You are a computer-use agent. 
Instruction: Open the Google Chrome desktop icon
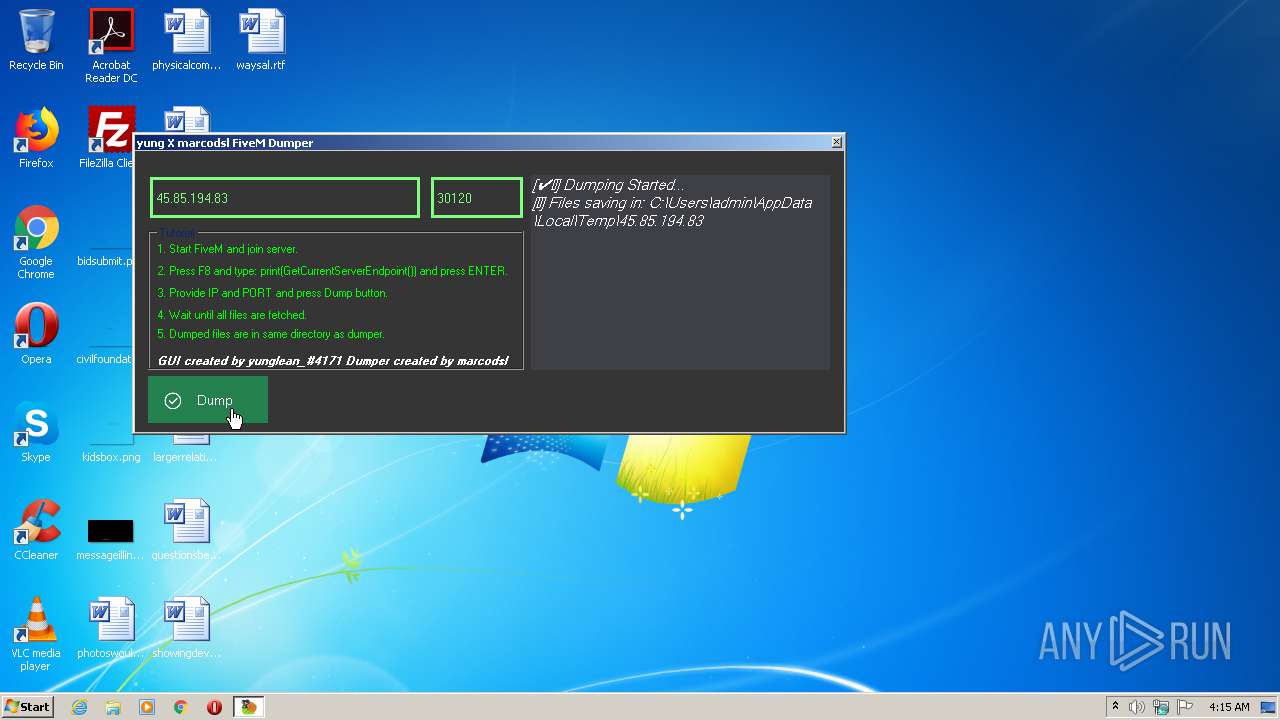pyautogui.click(x=36, y=243)
